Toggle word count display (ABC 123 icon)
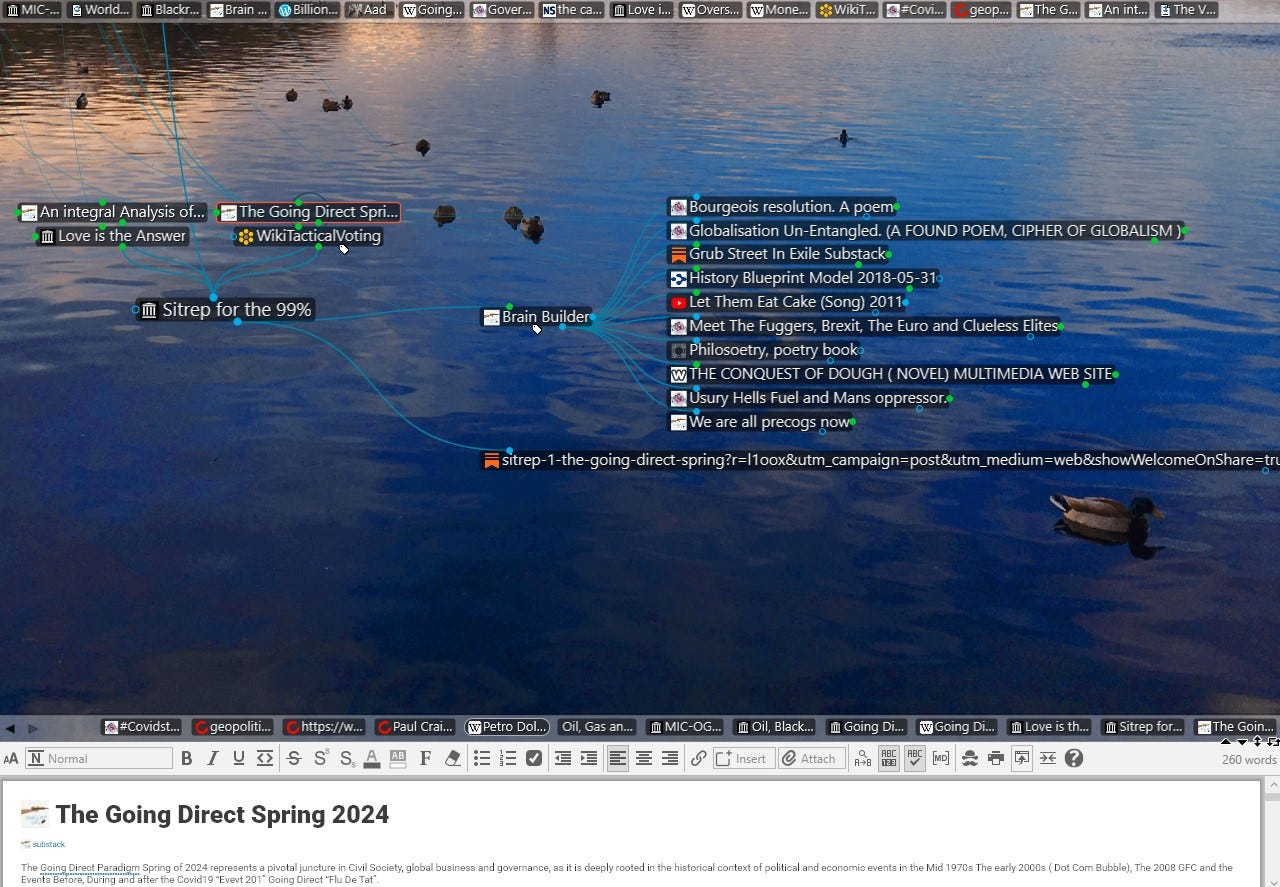The width and height of the screenshot is (1280, 887). (x=888, y=758)
